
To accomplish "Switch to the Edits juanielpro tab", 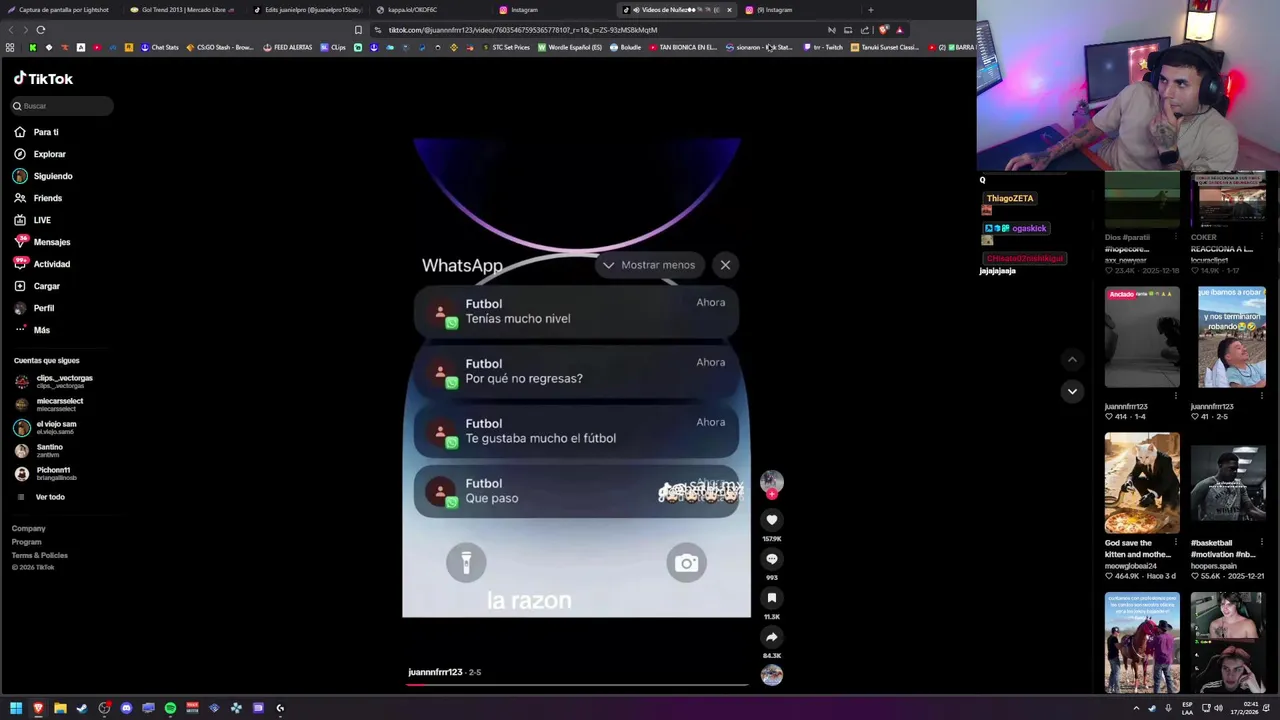I will [307, 10].
